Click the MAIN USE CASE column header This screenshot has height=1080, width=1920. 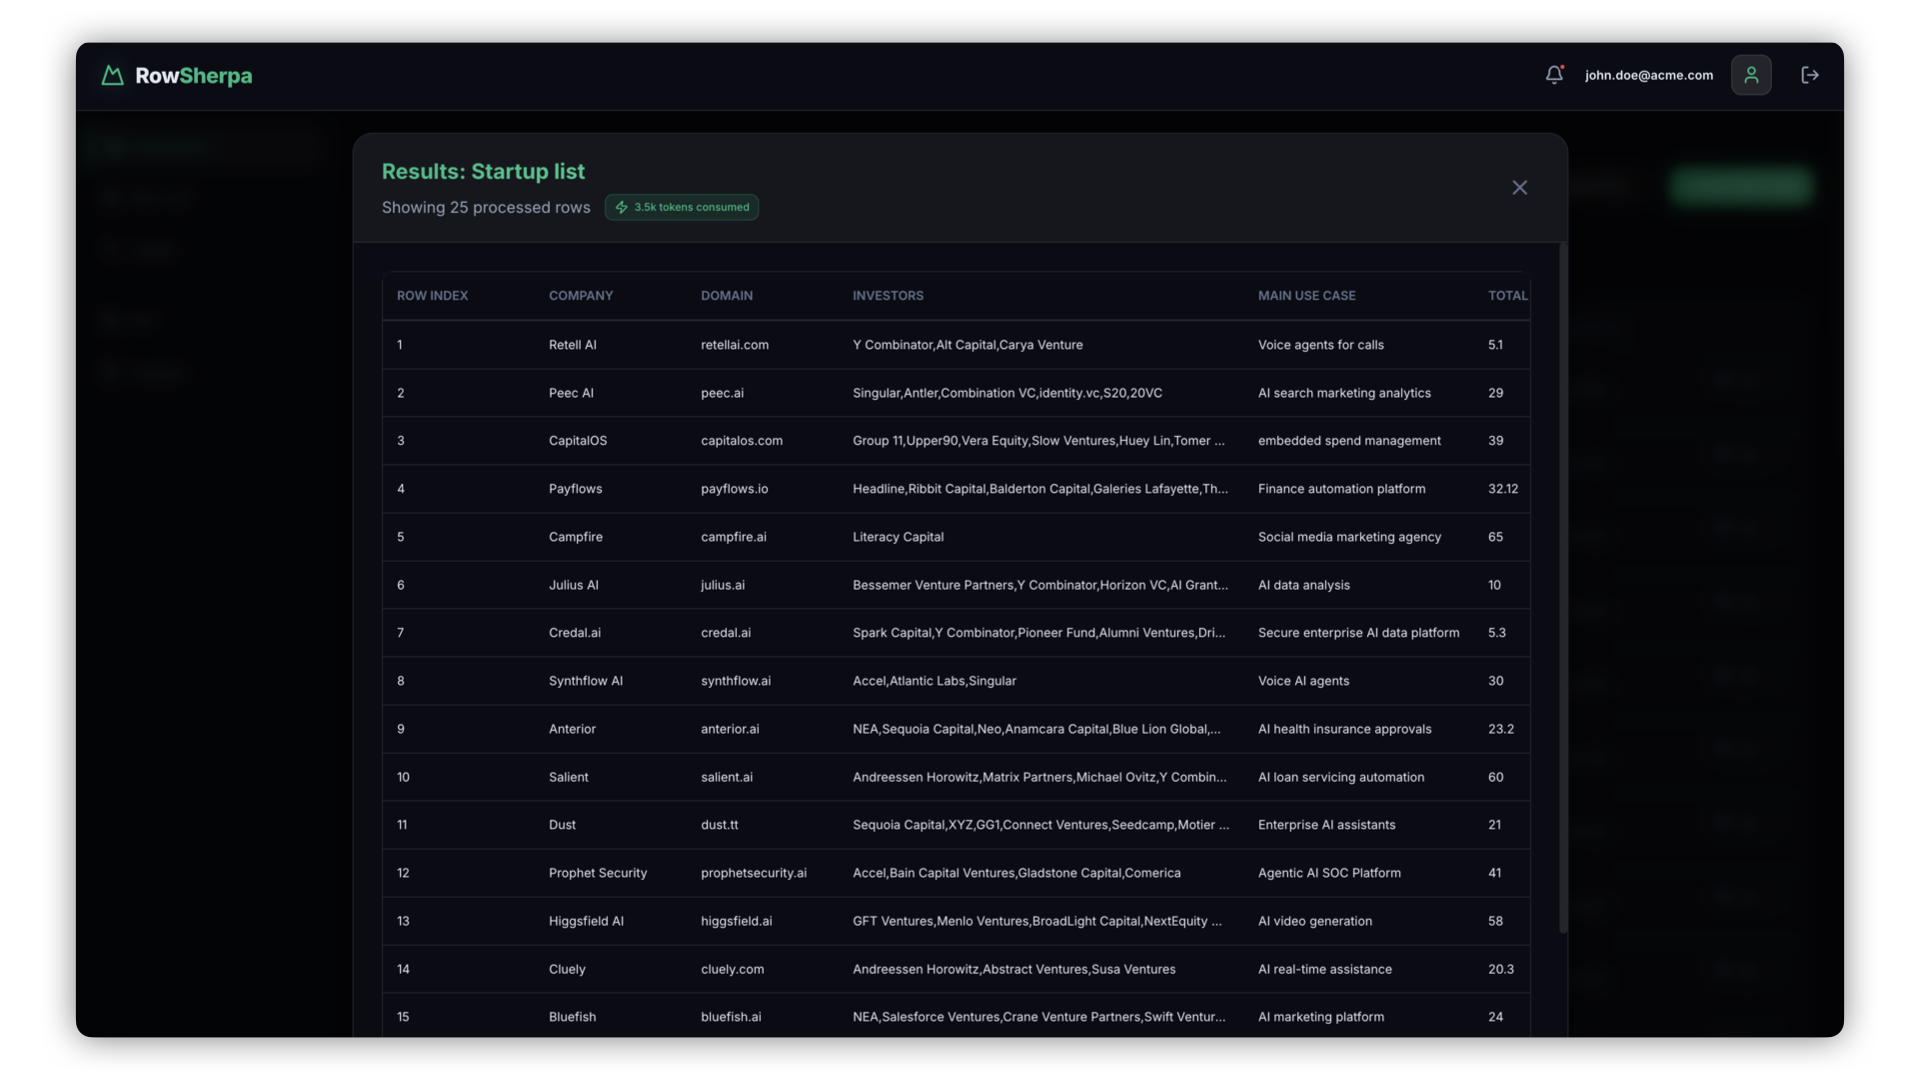[1306, 295]
